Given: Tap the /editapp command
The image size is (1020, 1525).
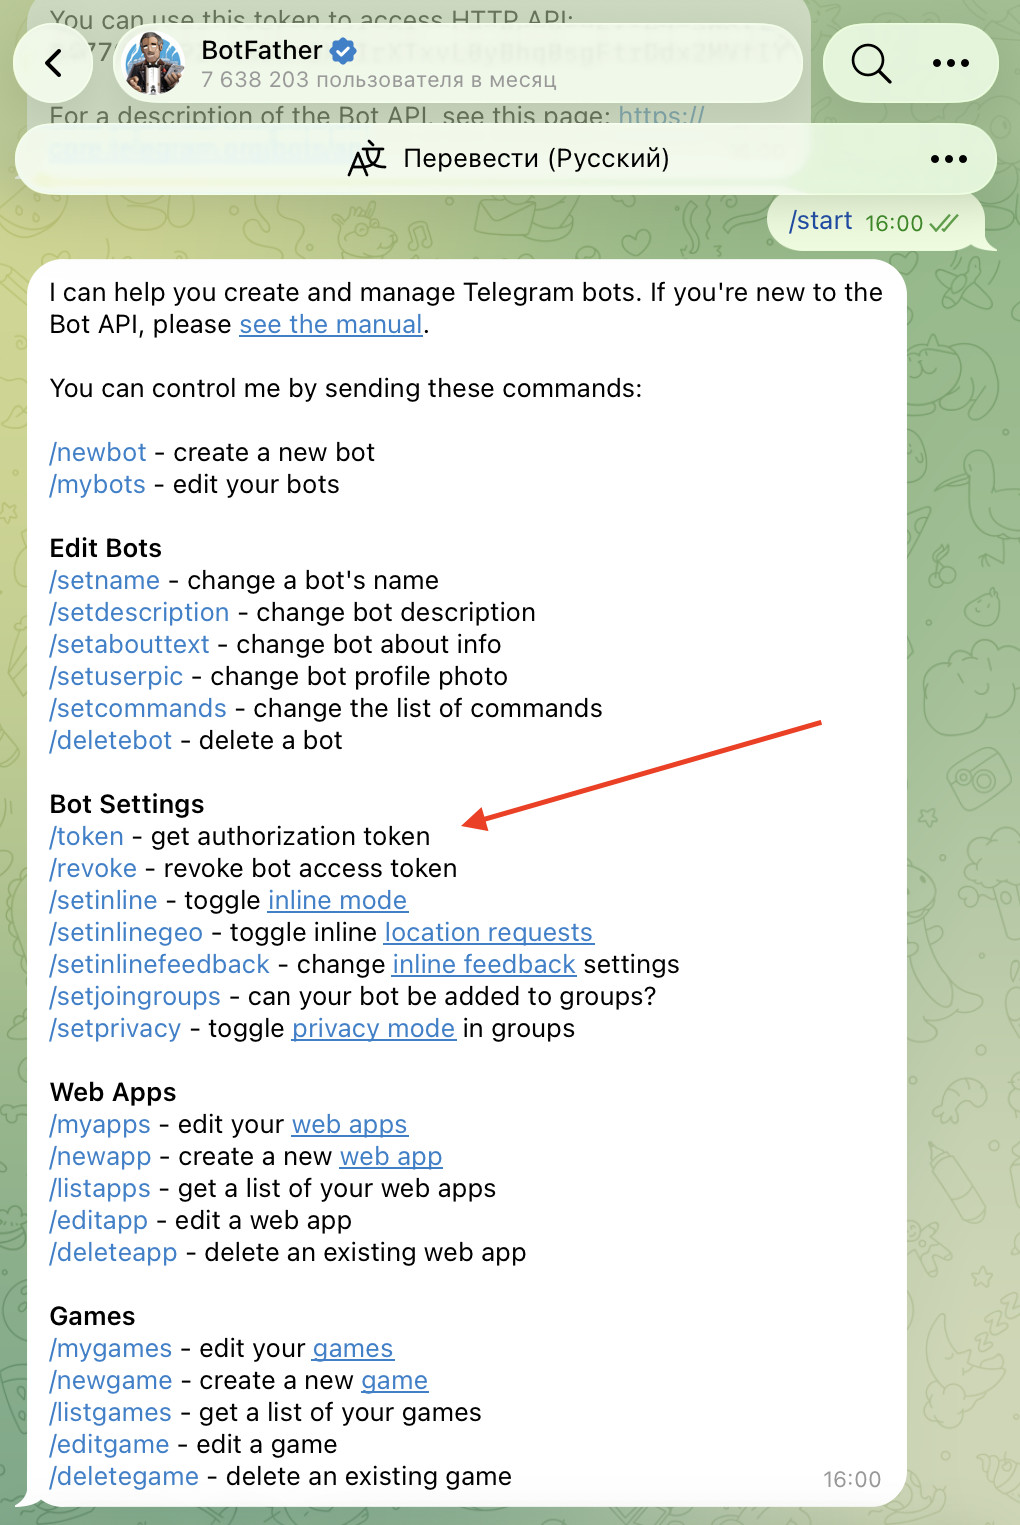Looking at the screenshot, I should [x=99, y=1220].
